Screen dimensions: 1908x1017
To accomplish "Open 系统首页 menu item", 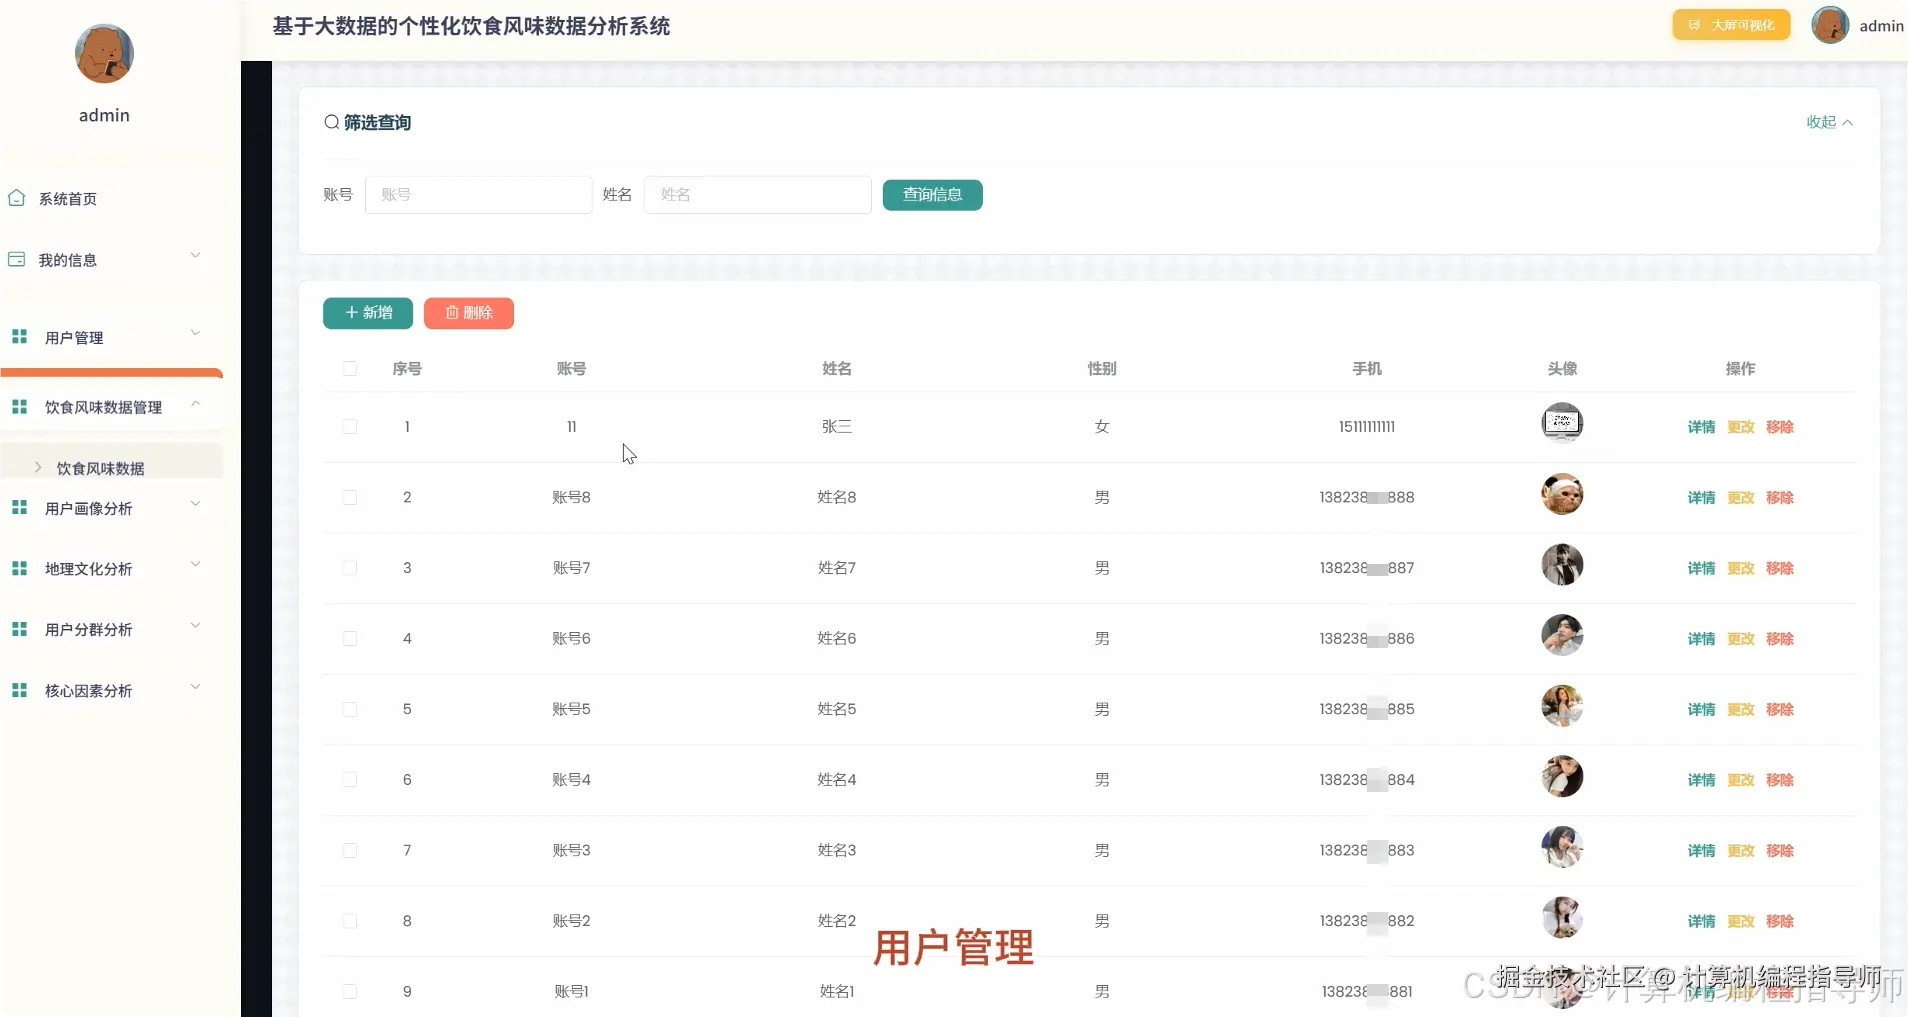I will [68, 199].
